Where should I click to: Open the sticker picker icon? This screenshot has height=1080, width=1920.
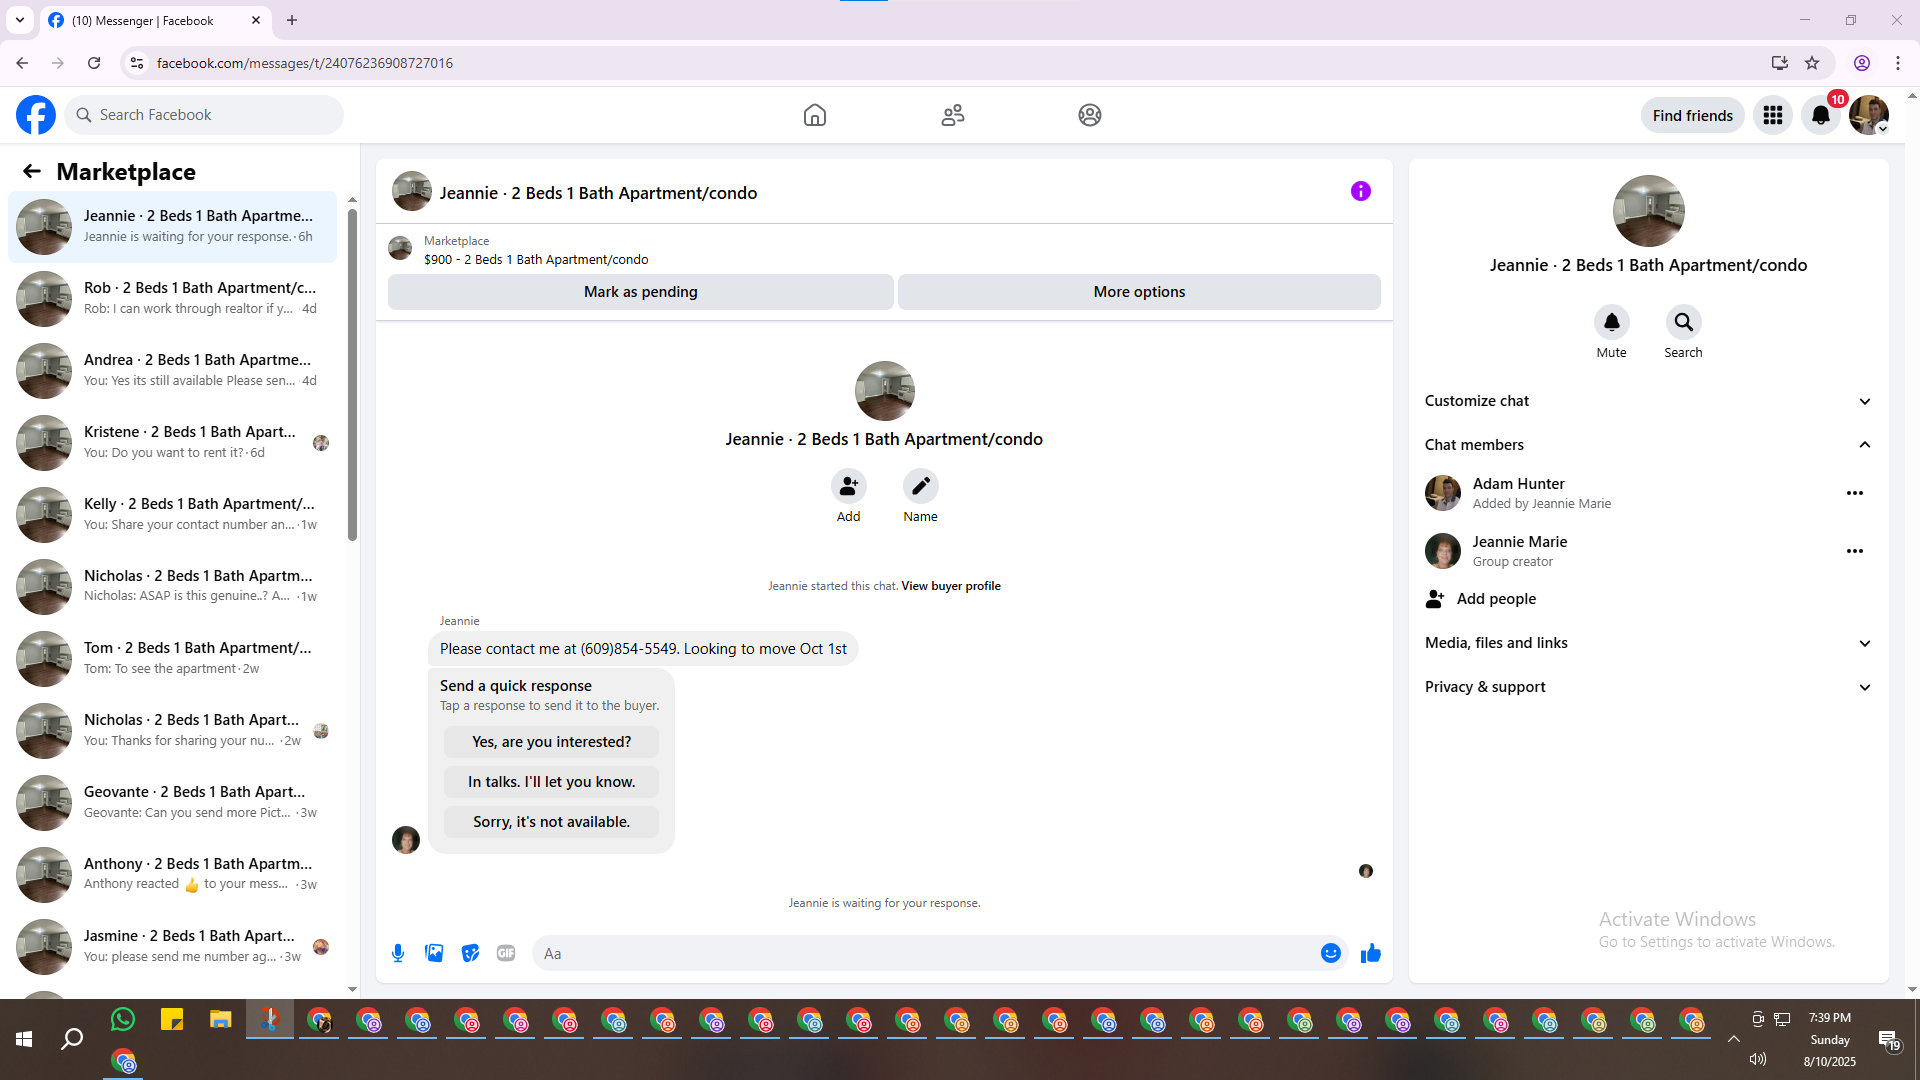[470, 953]
